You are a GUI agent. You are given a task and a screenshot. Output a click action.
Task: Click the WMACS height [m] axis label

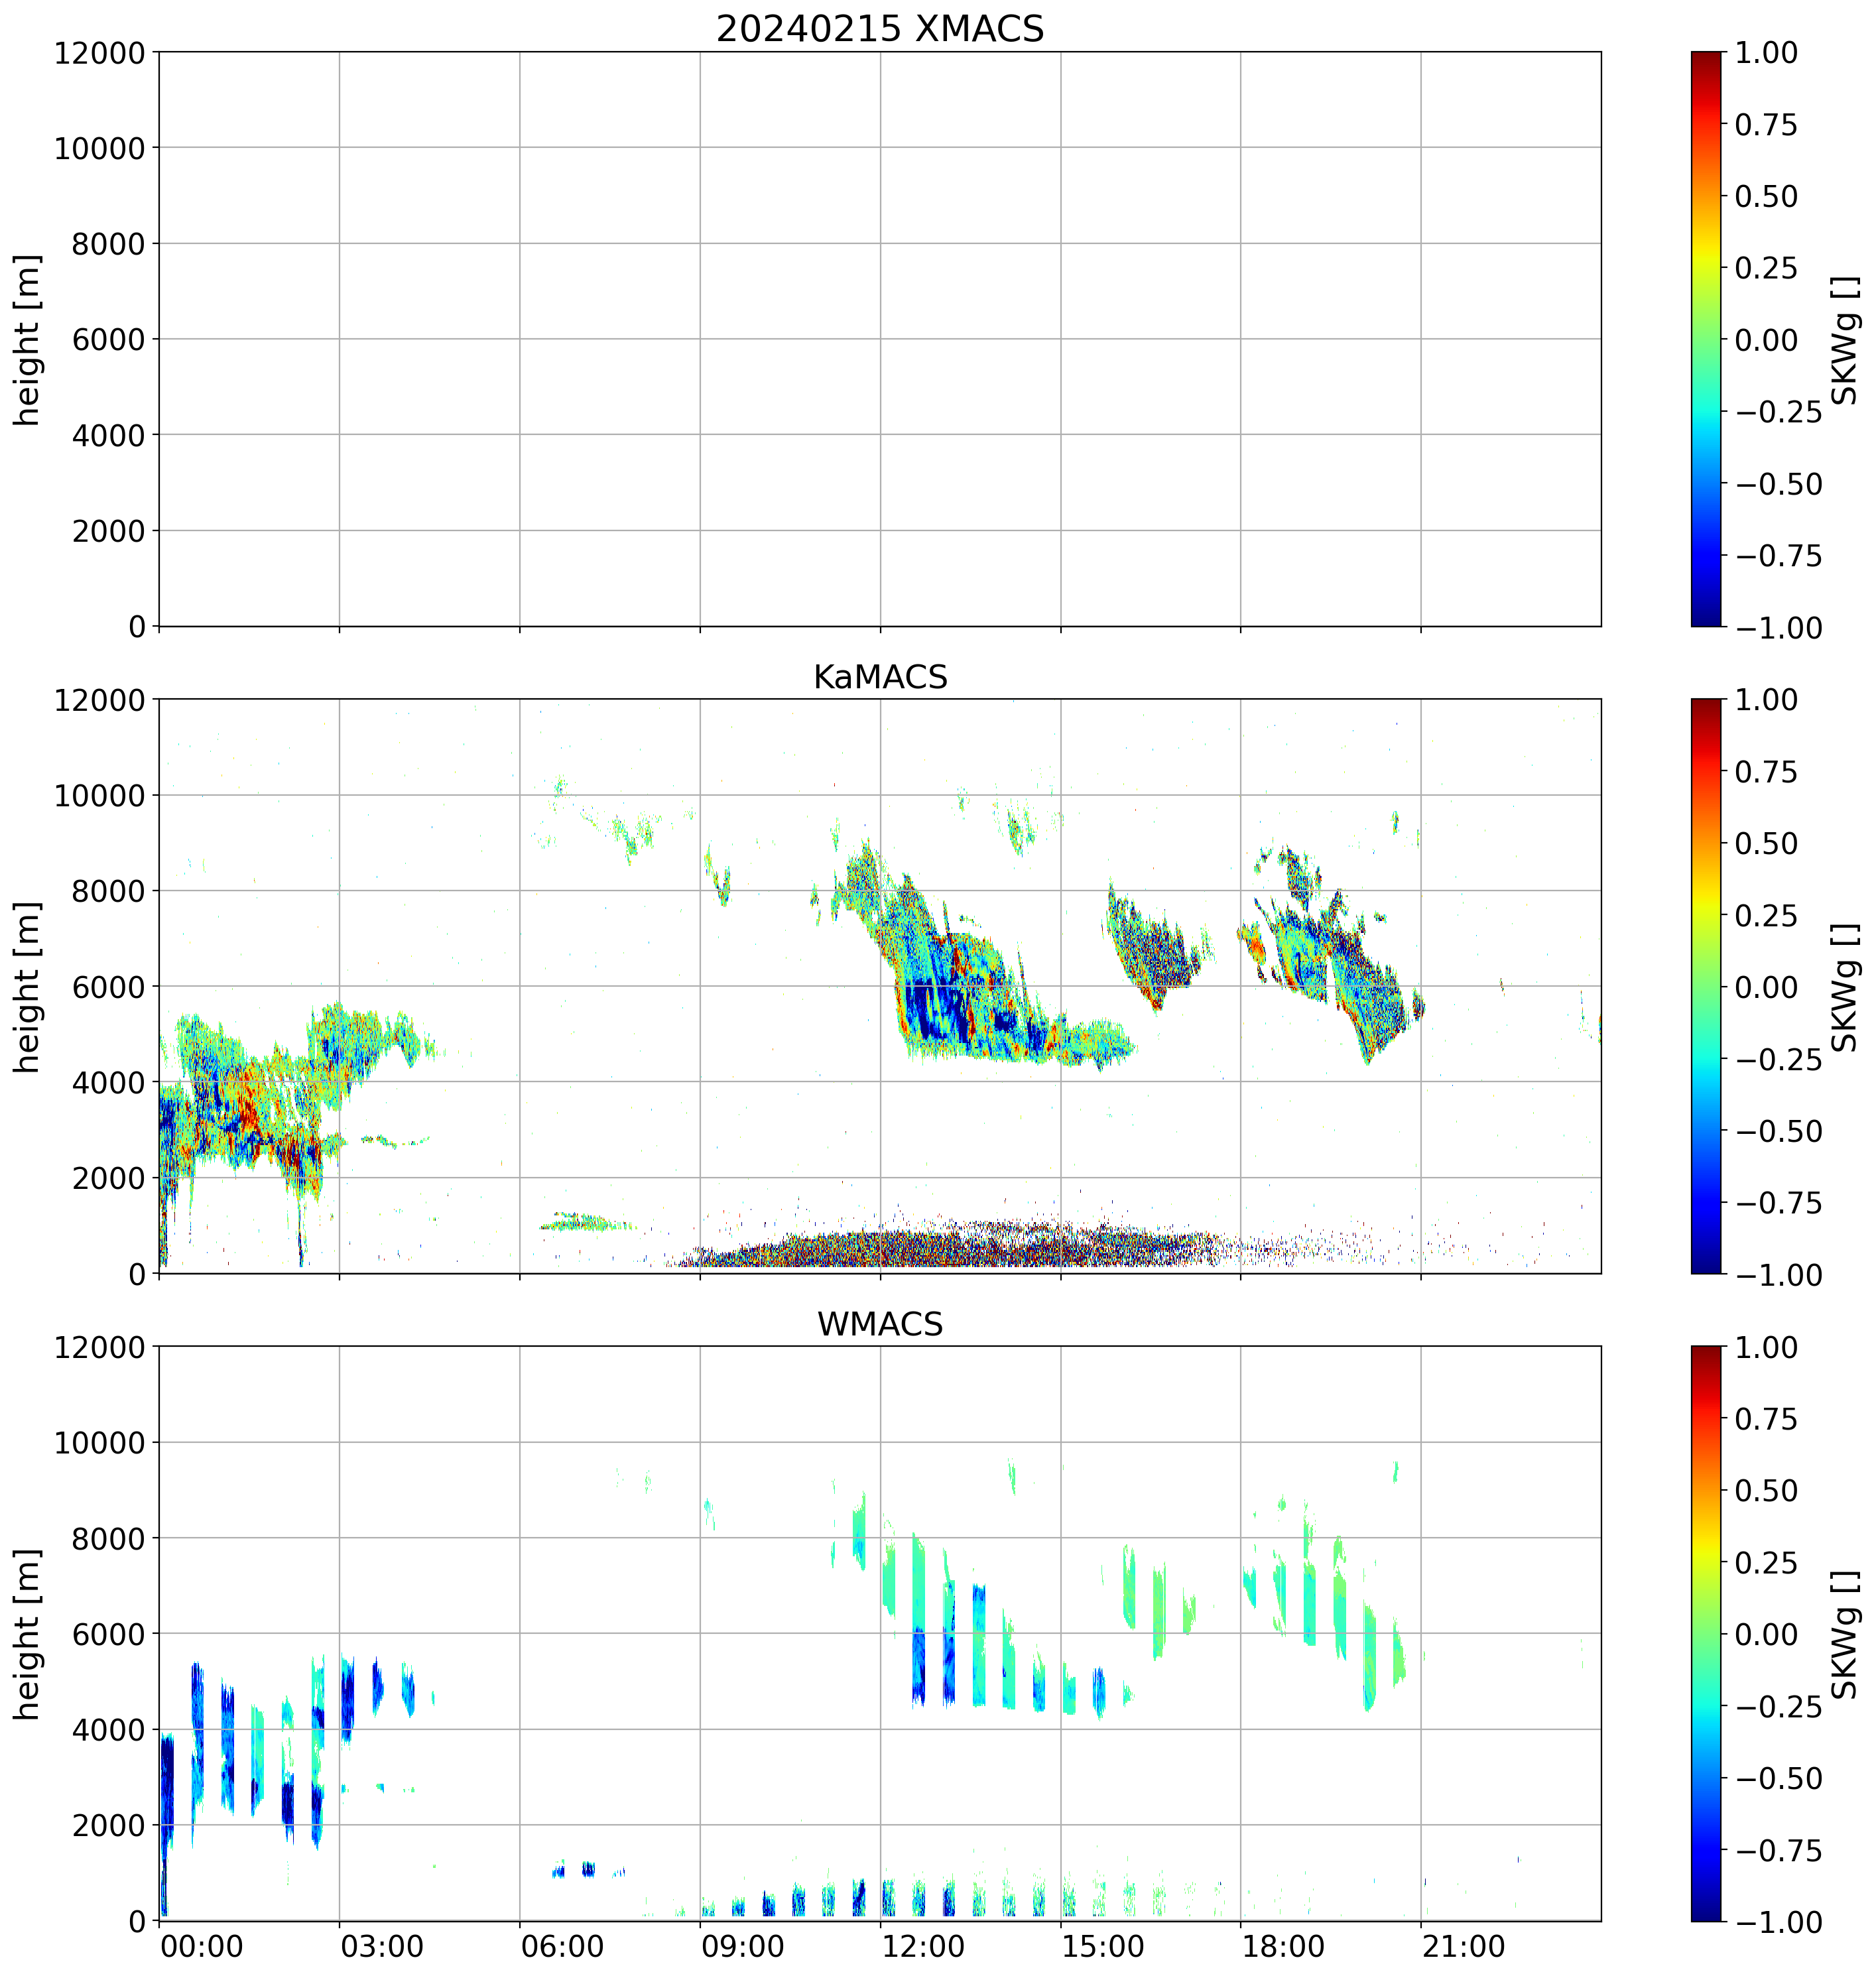pos(27,1634)
